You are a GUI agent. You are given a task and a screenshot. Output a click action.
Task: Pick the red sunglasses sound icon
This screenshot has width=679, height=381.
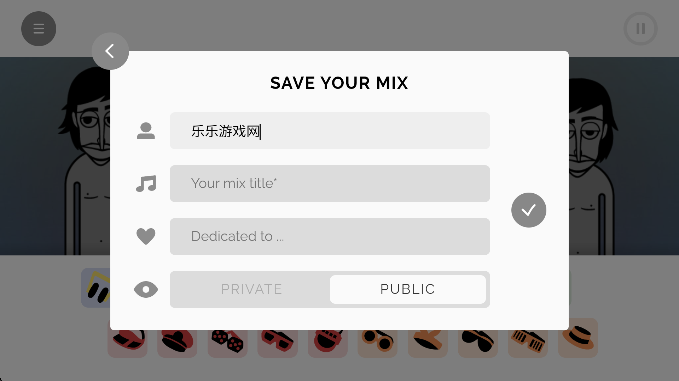[x=278, y=341]
